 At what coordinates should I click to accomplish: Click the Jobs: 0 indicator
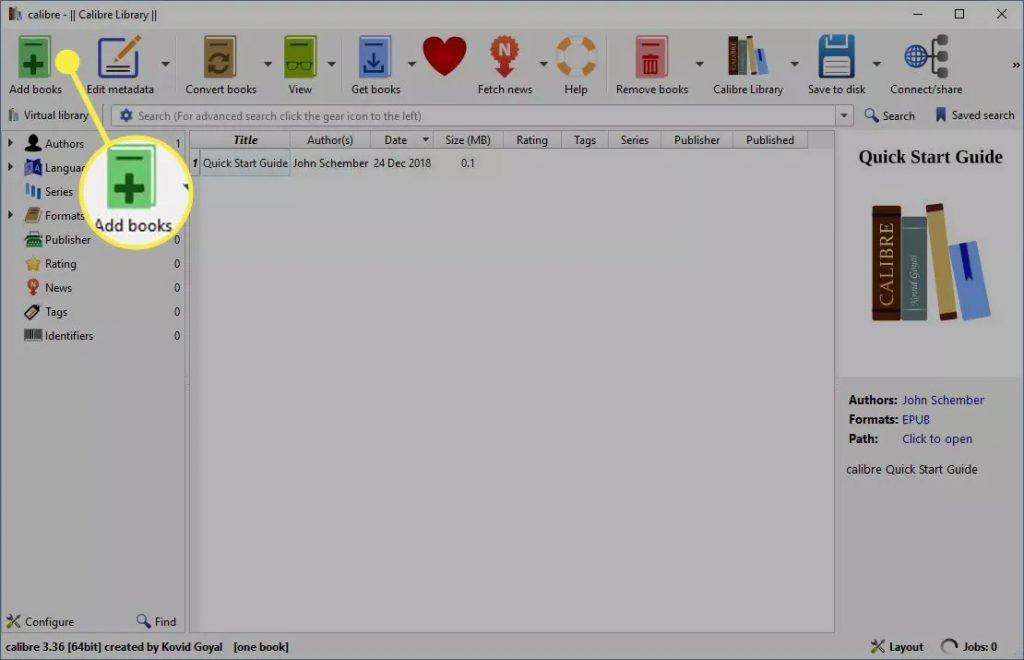[x=969, y=647]
